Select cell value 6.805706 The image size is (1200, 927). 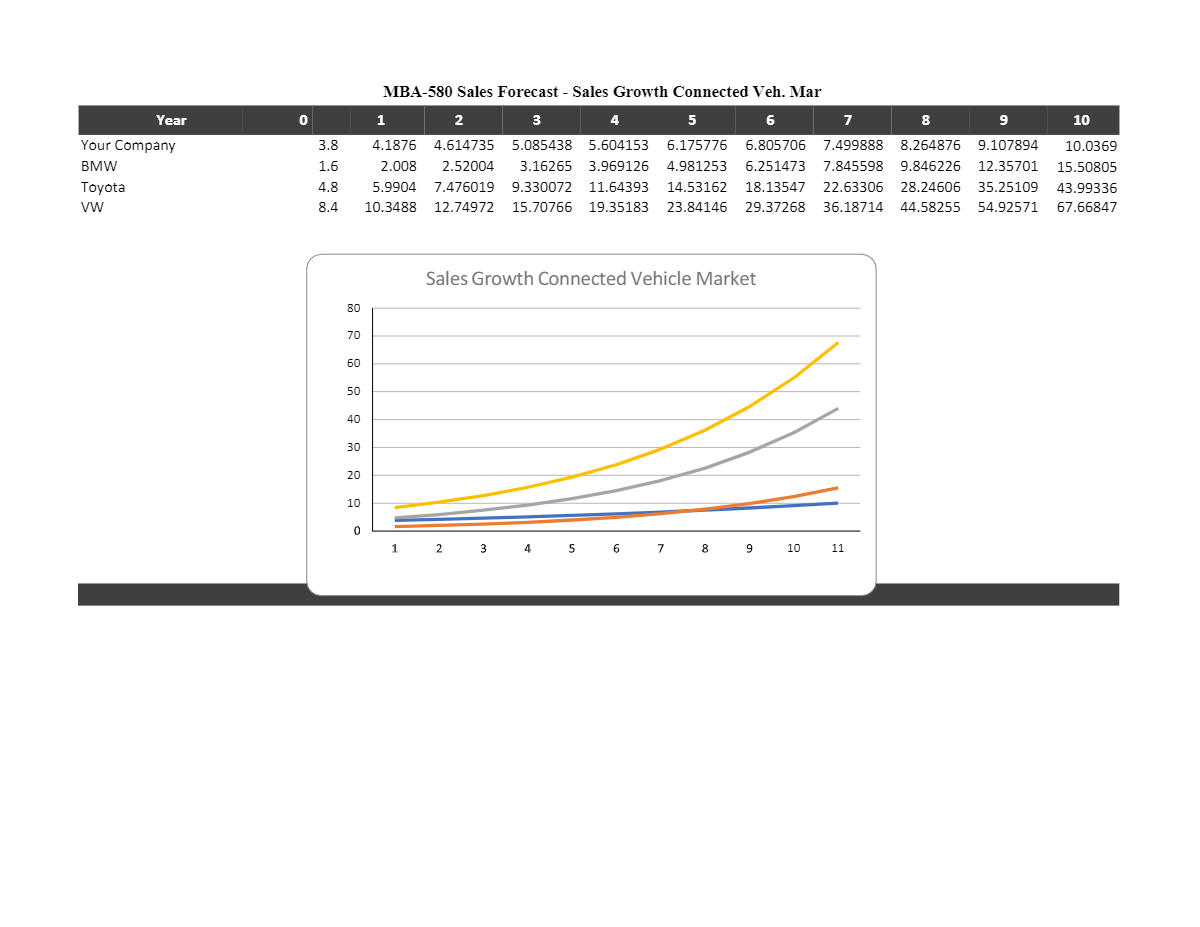[775, 145]
